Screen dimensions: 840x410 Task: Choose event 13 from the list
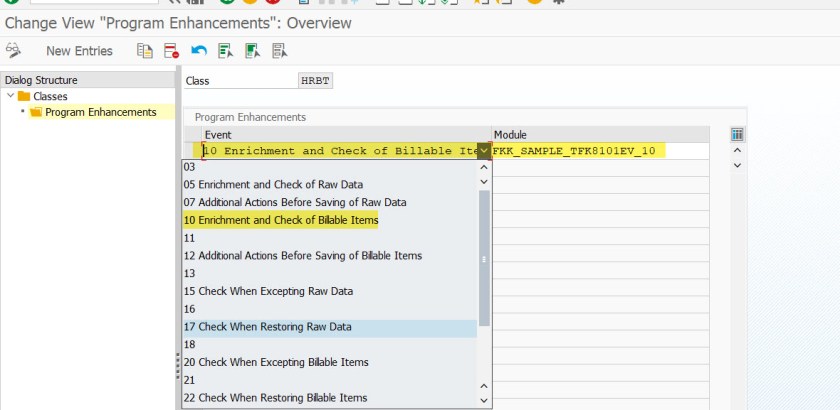(329, 273)
